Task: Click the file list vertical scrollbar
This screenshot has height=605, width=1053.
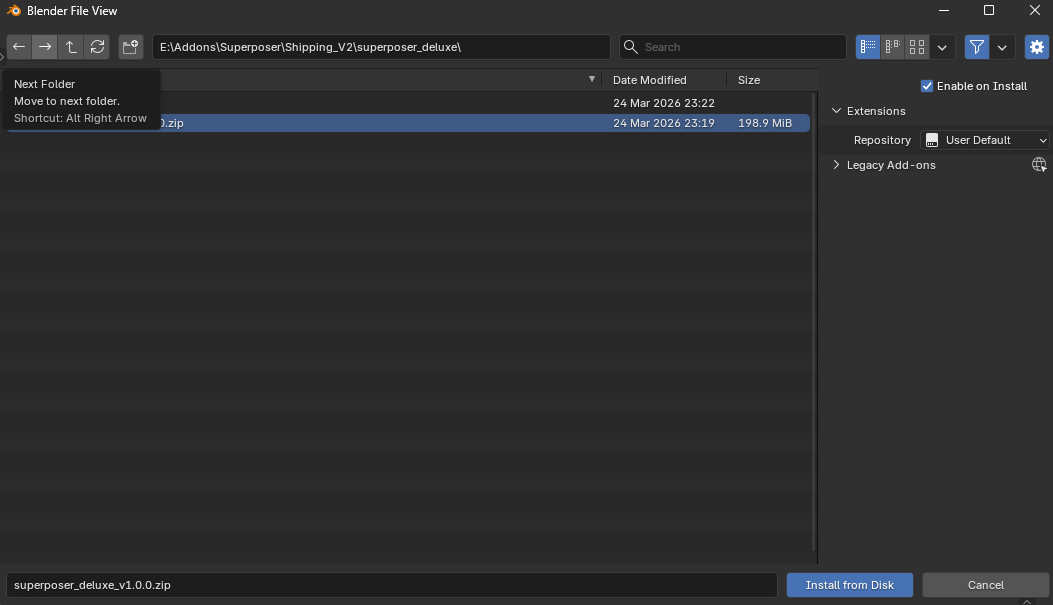Action: tap(813, 321)
